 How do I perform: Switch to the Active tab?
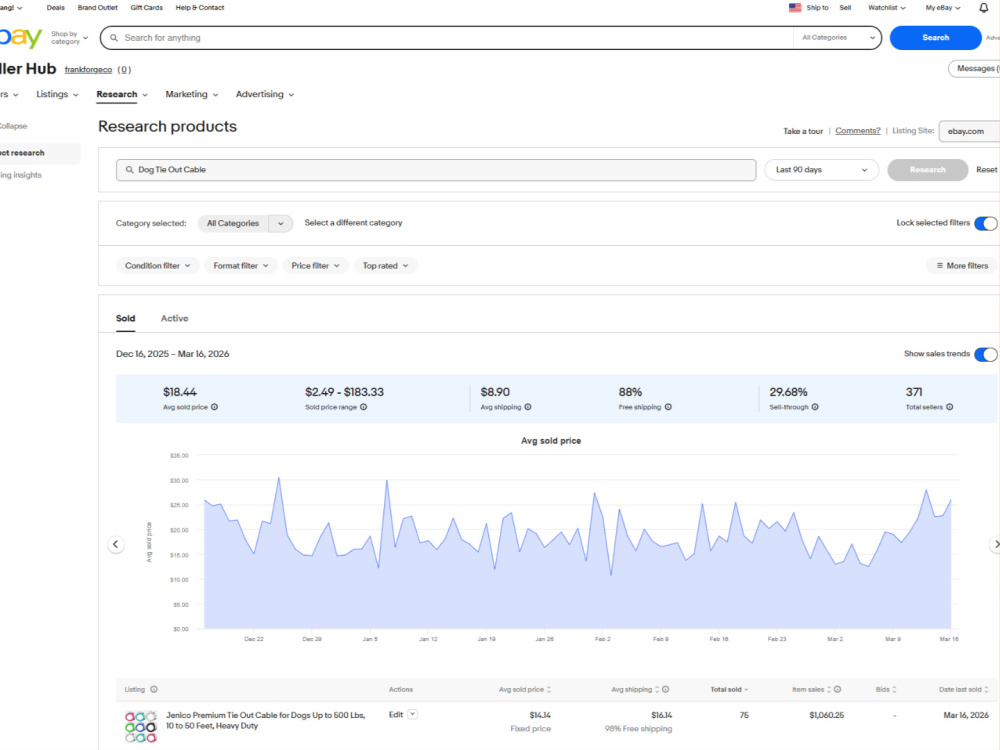(174, 318)
